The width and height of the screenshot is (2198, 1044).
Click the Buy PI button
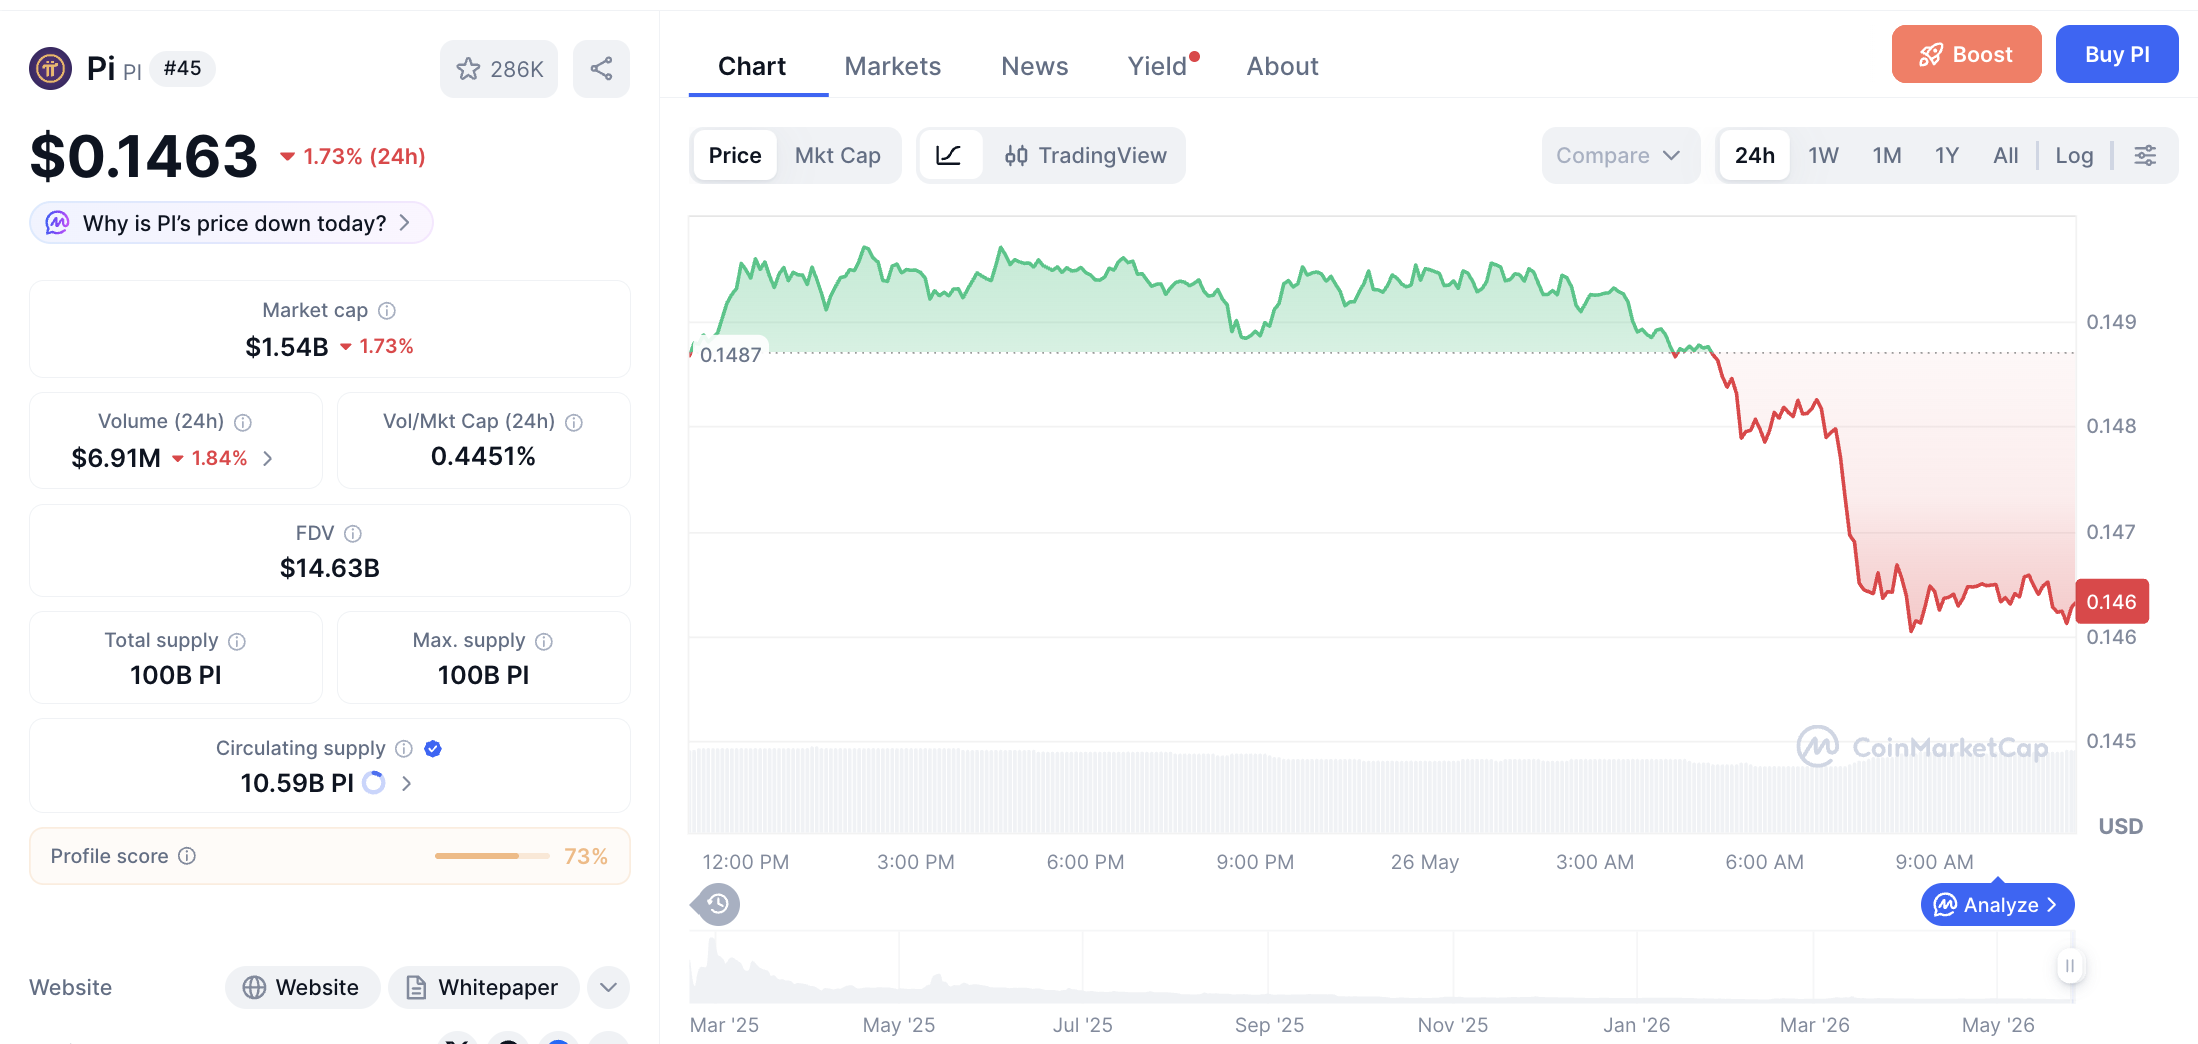pyautogui.click(x=2117, y=54)
